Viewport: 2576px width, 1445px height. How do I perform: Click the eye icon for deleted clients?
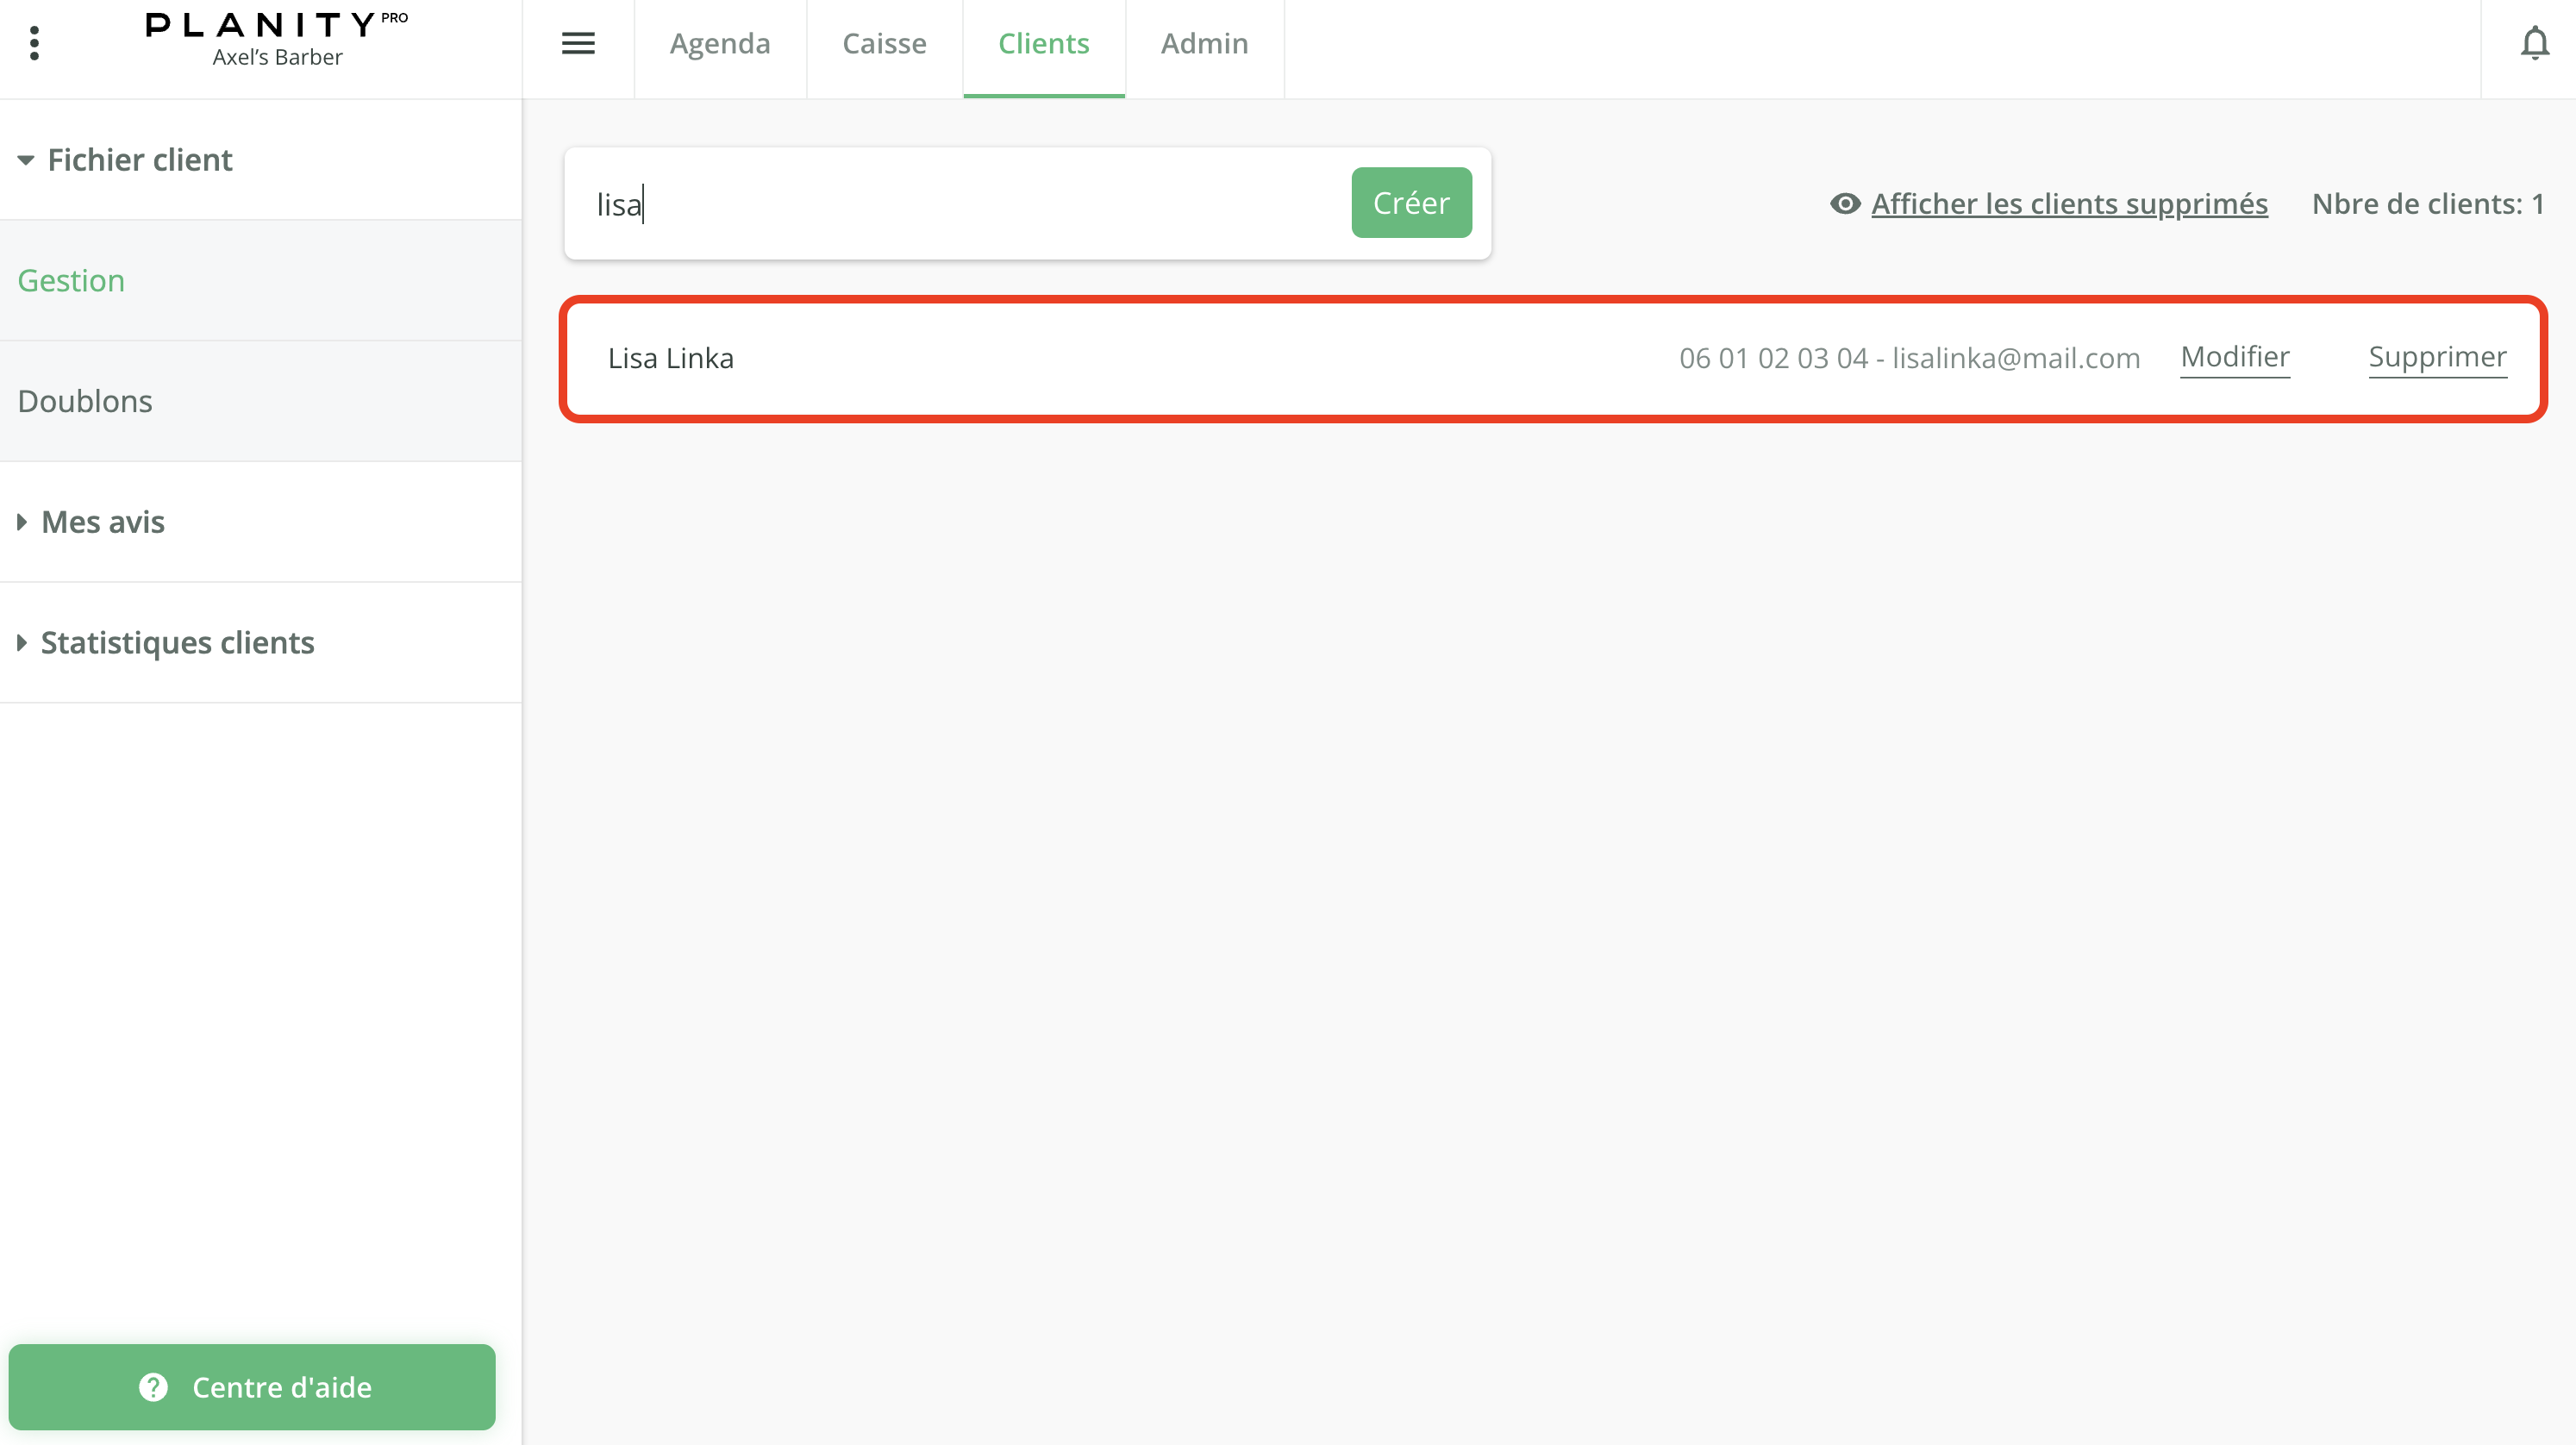[x=1845, y=204]
